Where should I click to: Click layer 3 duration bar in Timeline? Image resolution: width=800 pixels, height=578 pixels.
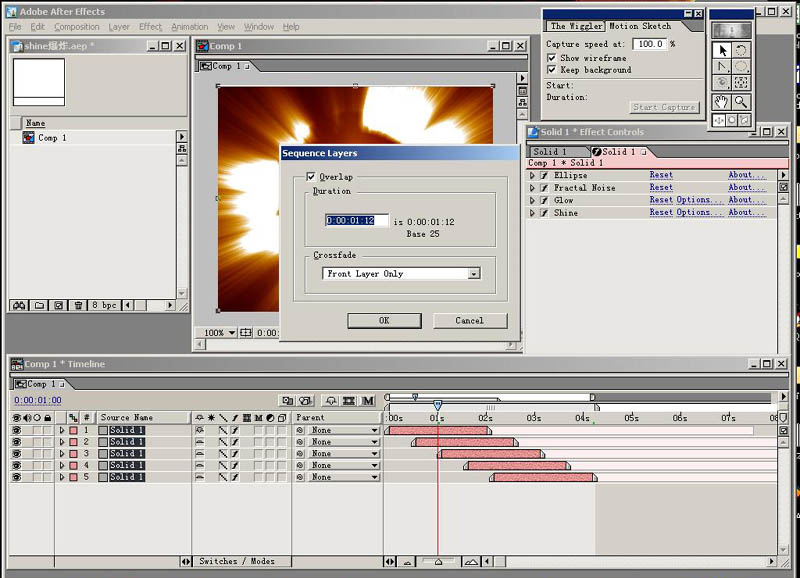coord(491,454)
